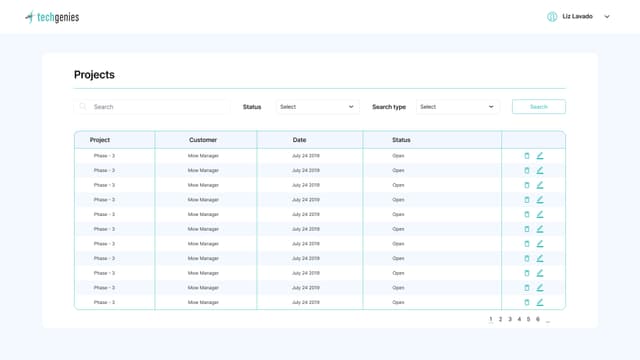640x360 pixels.
Task: Delete the project in the third table row
Action: pos(527,185)
